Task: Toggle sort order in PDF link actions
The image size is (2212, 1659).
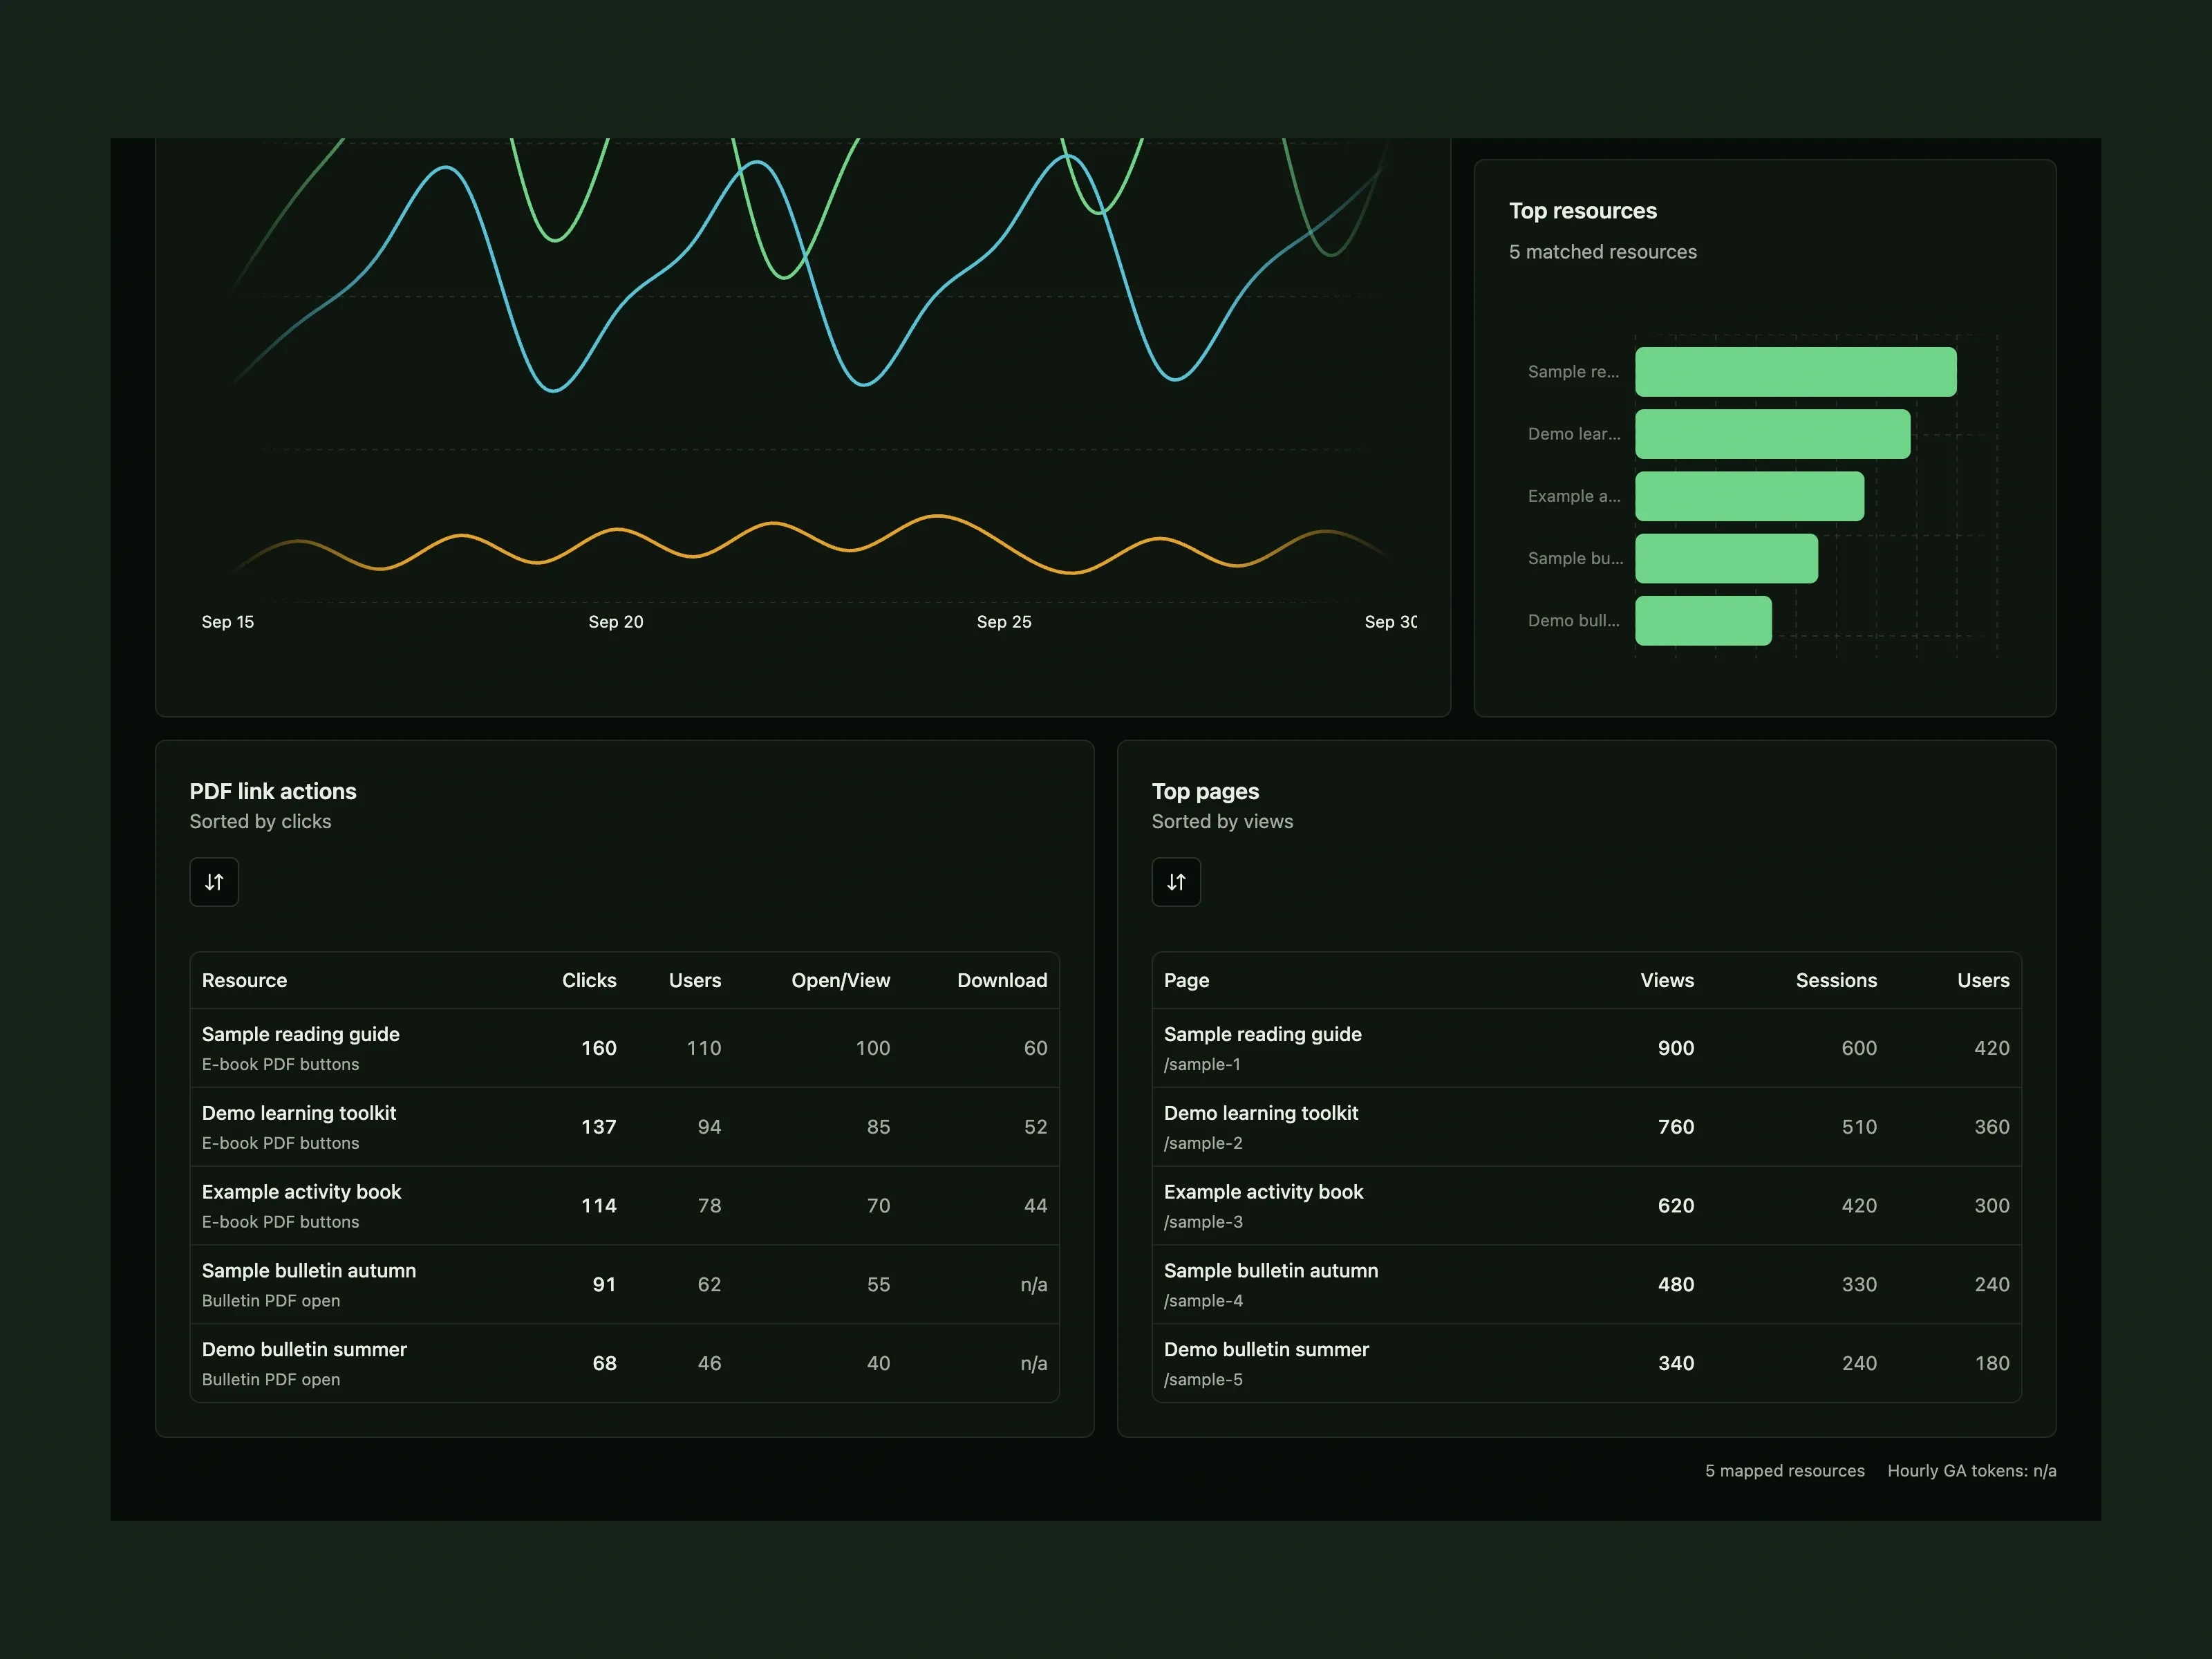Action: pos(214,882)
